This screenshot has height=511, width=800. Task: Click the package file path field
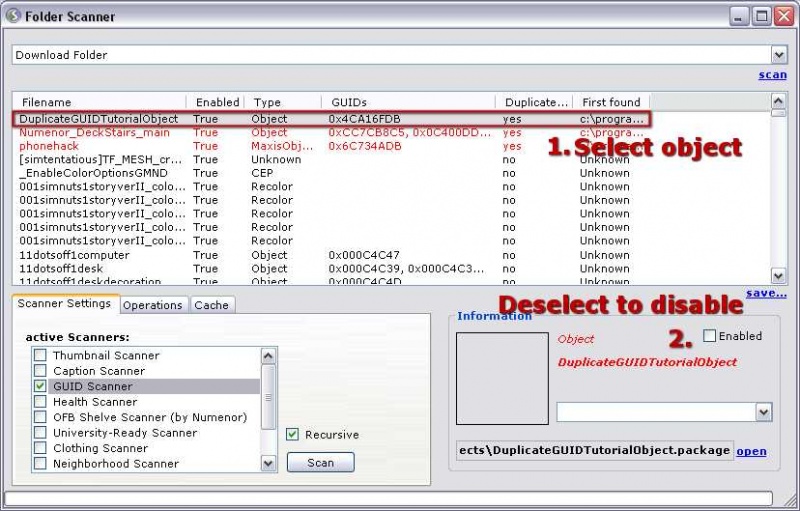pyautogui.click(x=594, y=450)
